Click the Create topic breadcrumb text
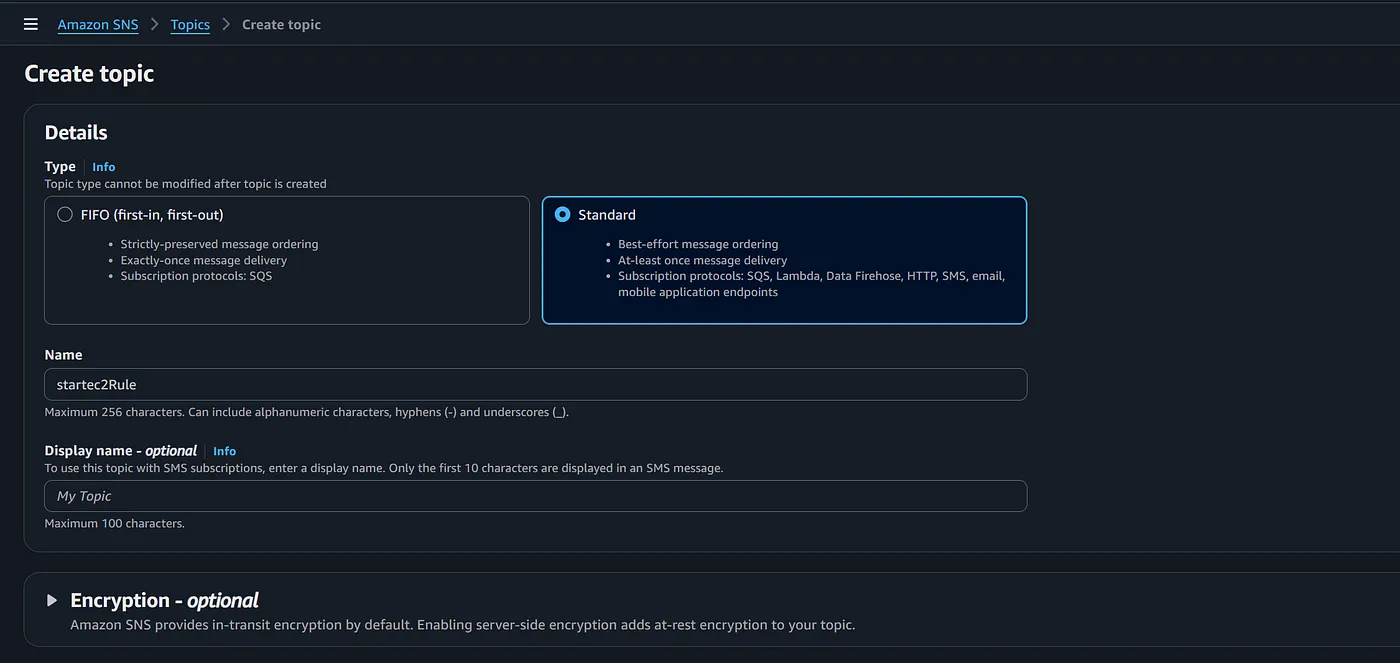The width and height of the screenshot is (1400, 663). coord(282,24)
